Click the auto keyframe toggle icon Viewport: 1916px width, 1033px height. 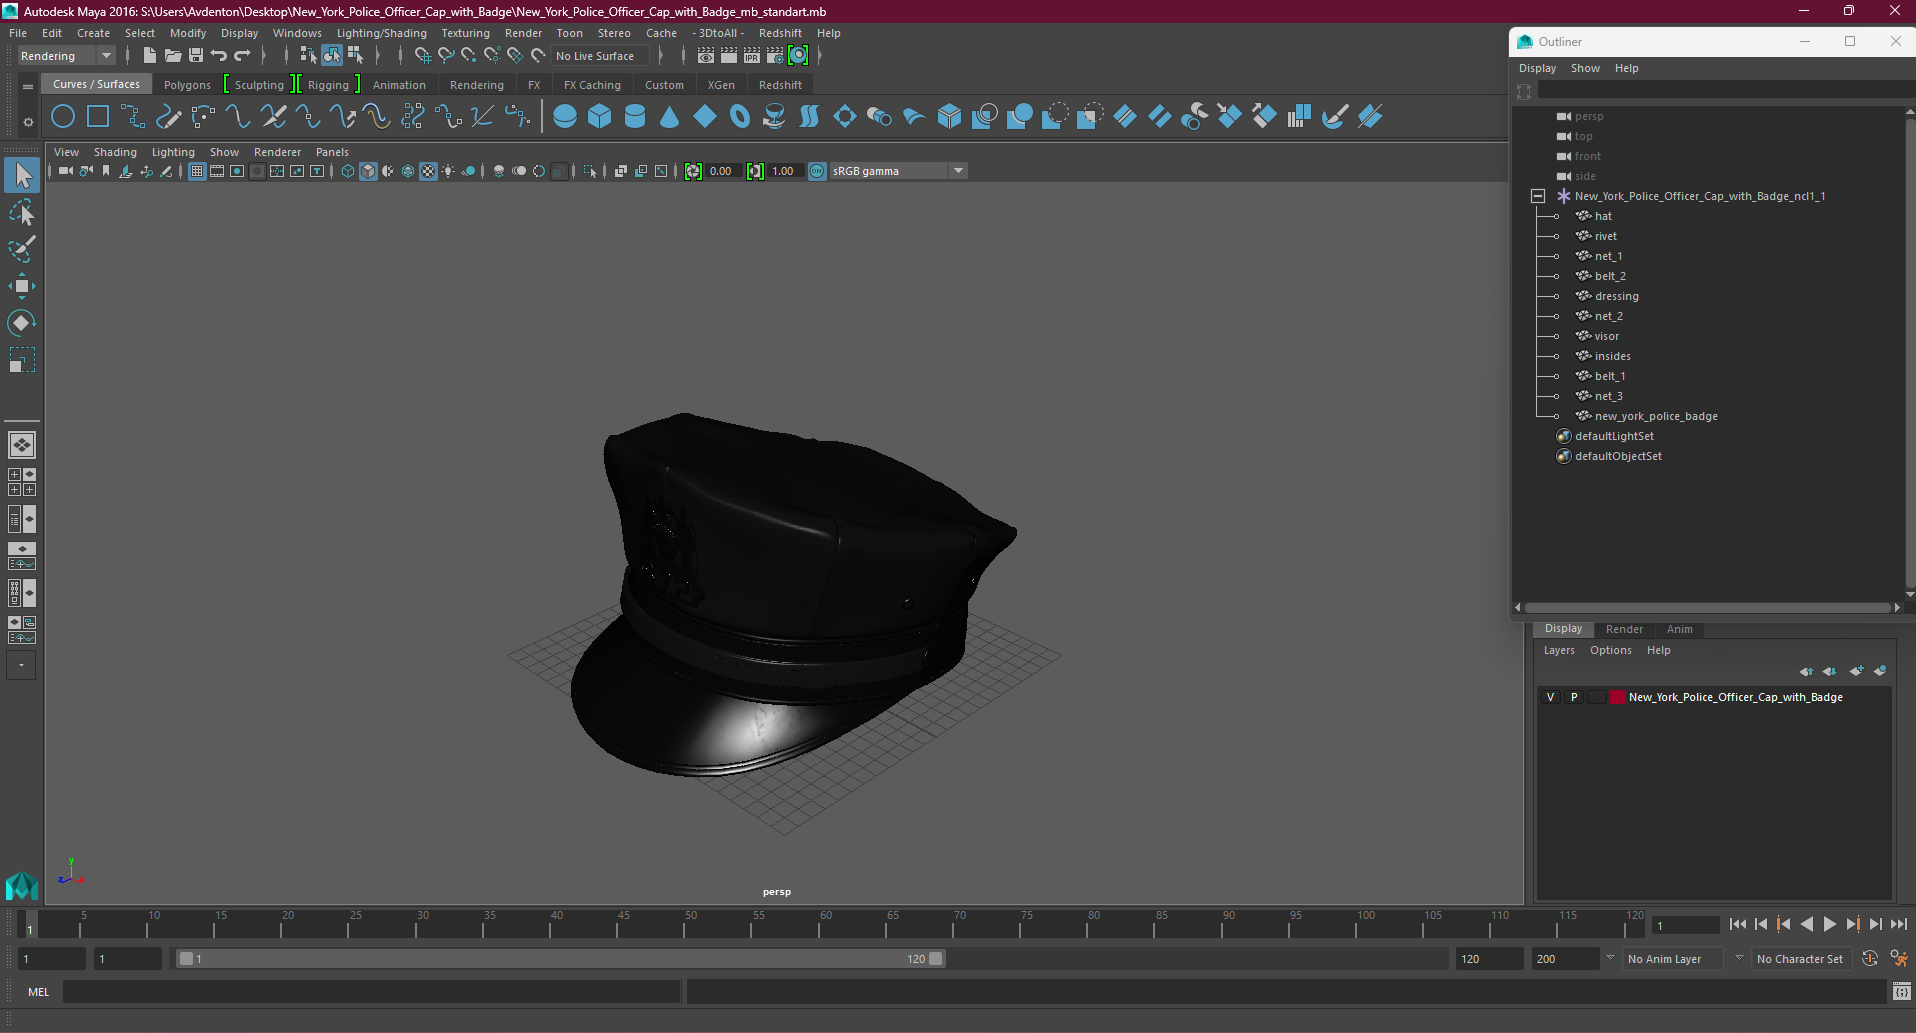click(1870, 959)
